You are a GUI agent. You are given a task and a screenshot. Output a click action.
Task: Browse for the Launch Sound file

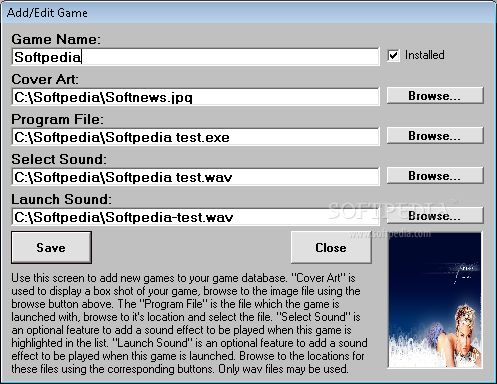(x=435, y=216)
